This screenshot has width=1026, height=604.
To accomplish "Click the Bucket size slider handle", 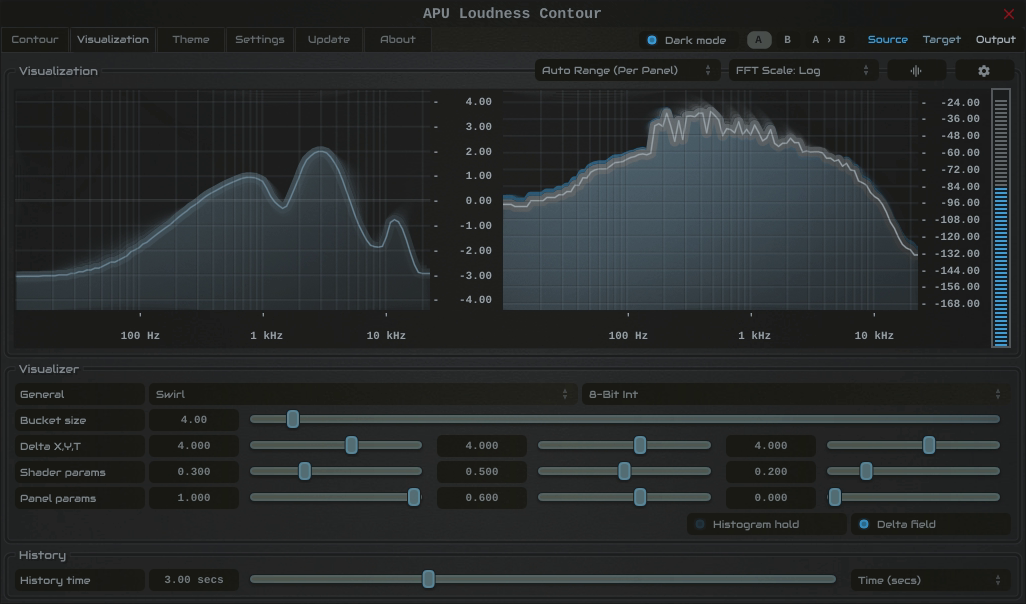I will pyautogui.click(x=293, y=419).
